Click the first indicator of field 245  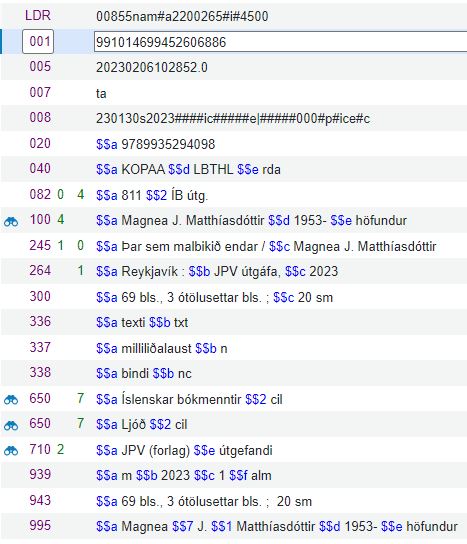60,246
